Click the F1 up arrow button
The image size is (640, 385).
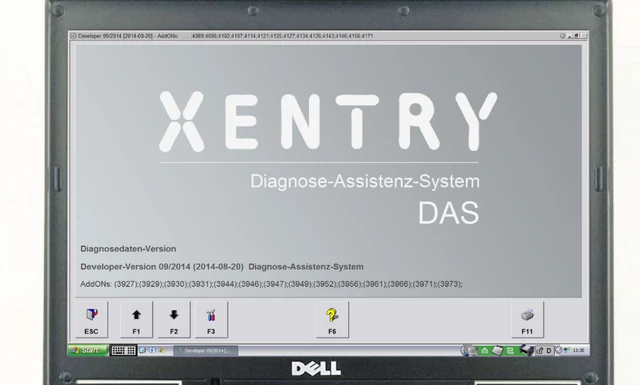tap(136, 319)
